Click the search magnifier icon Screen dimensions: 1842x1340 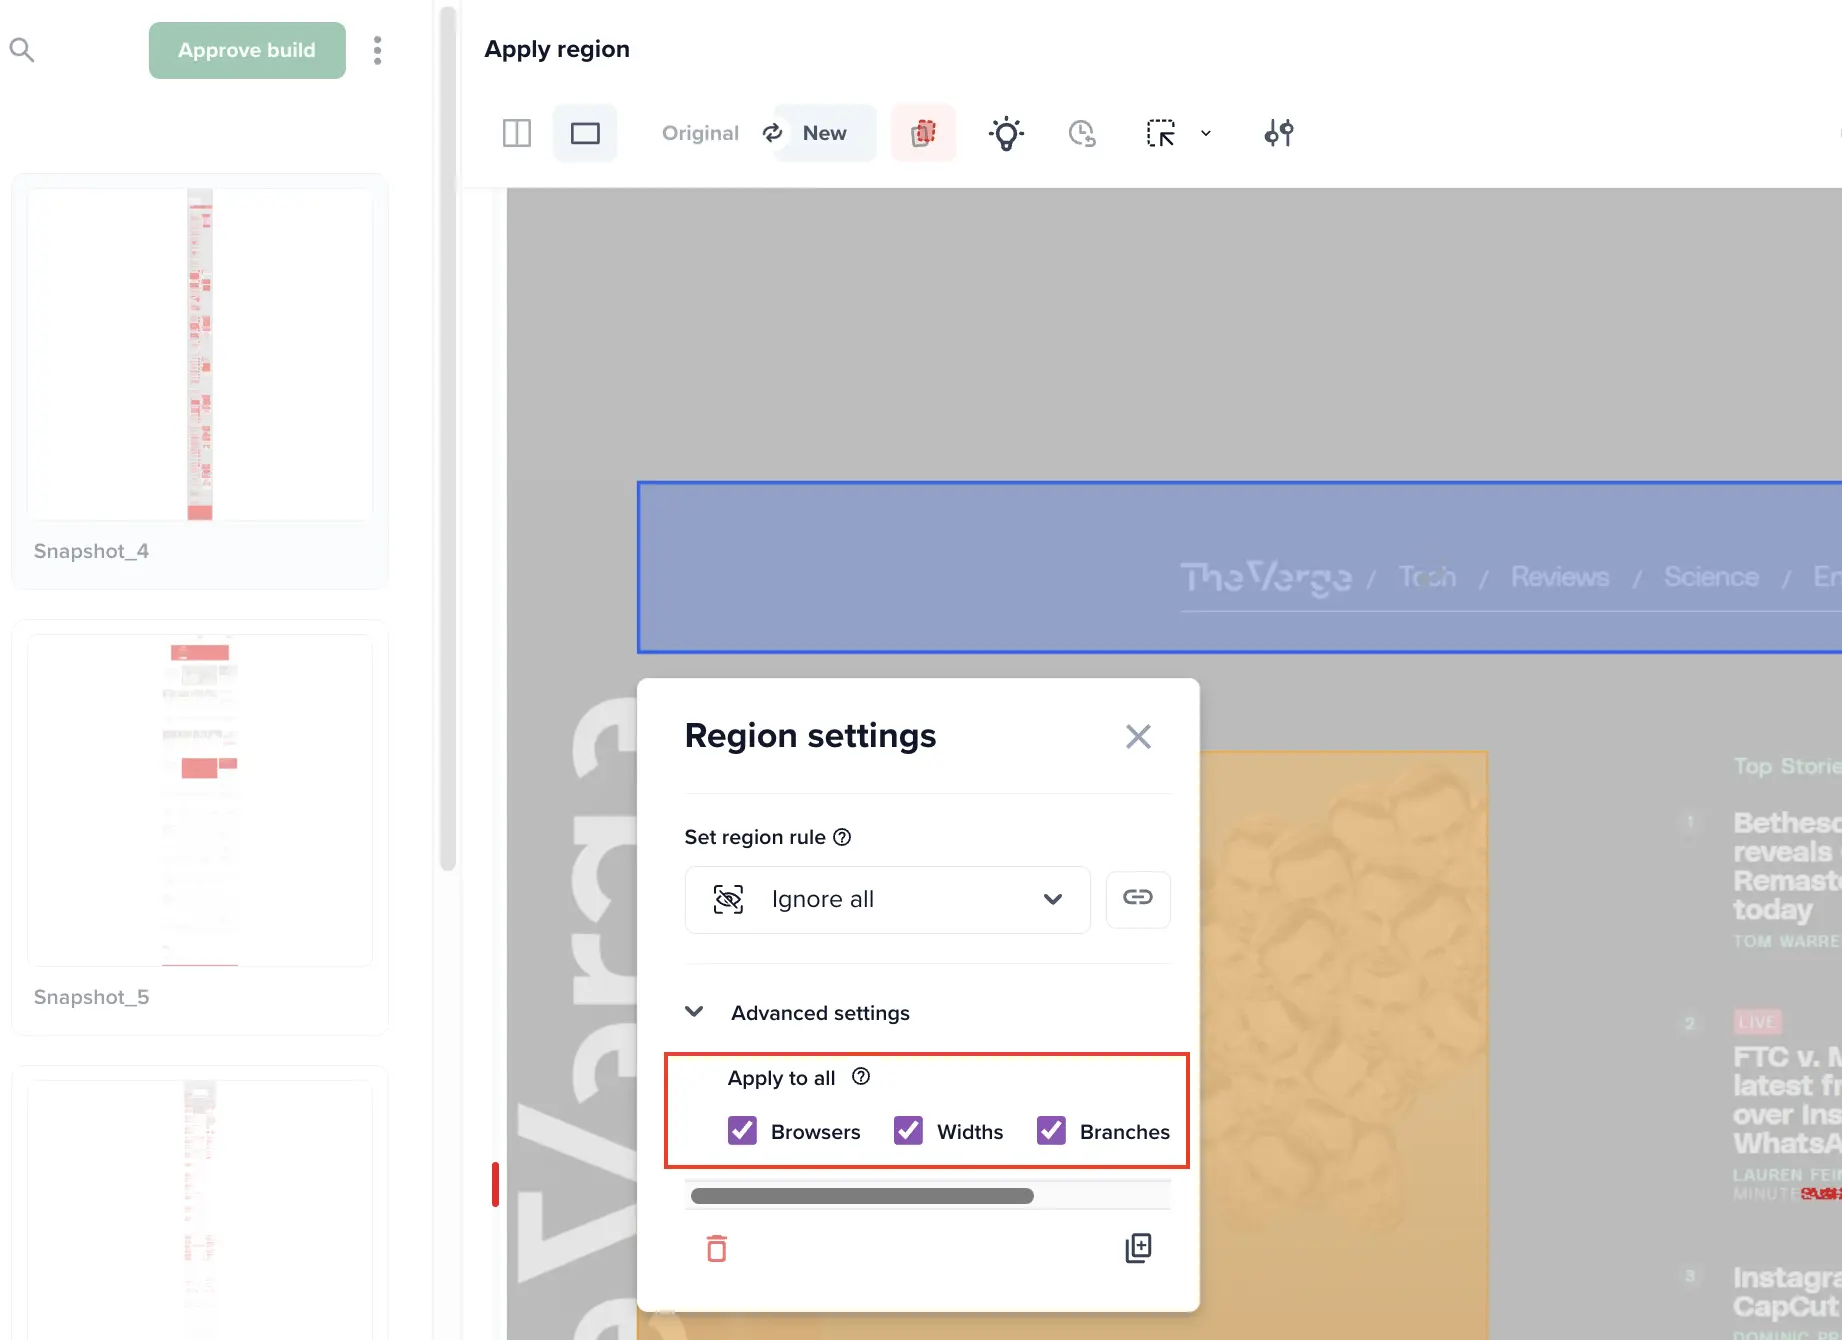coord(22,50)
